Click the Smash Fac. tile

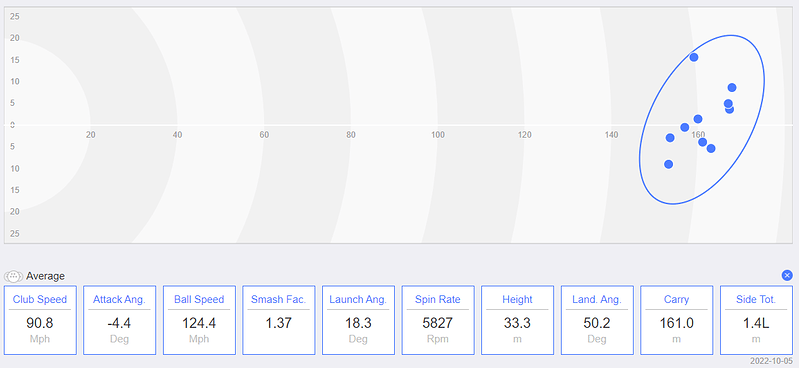click(x=279, y=320)
